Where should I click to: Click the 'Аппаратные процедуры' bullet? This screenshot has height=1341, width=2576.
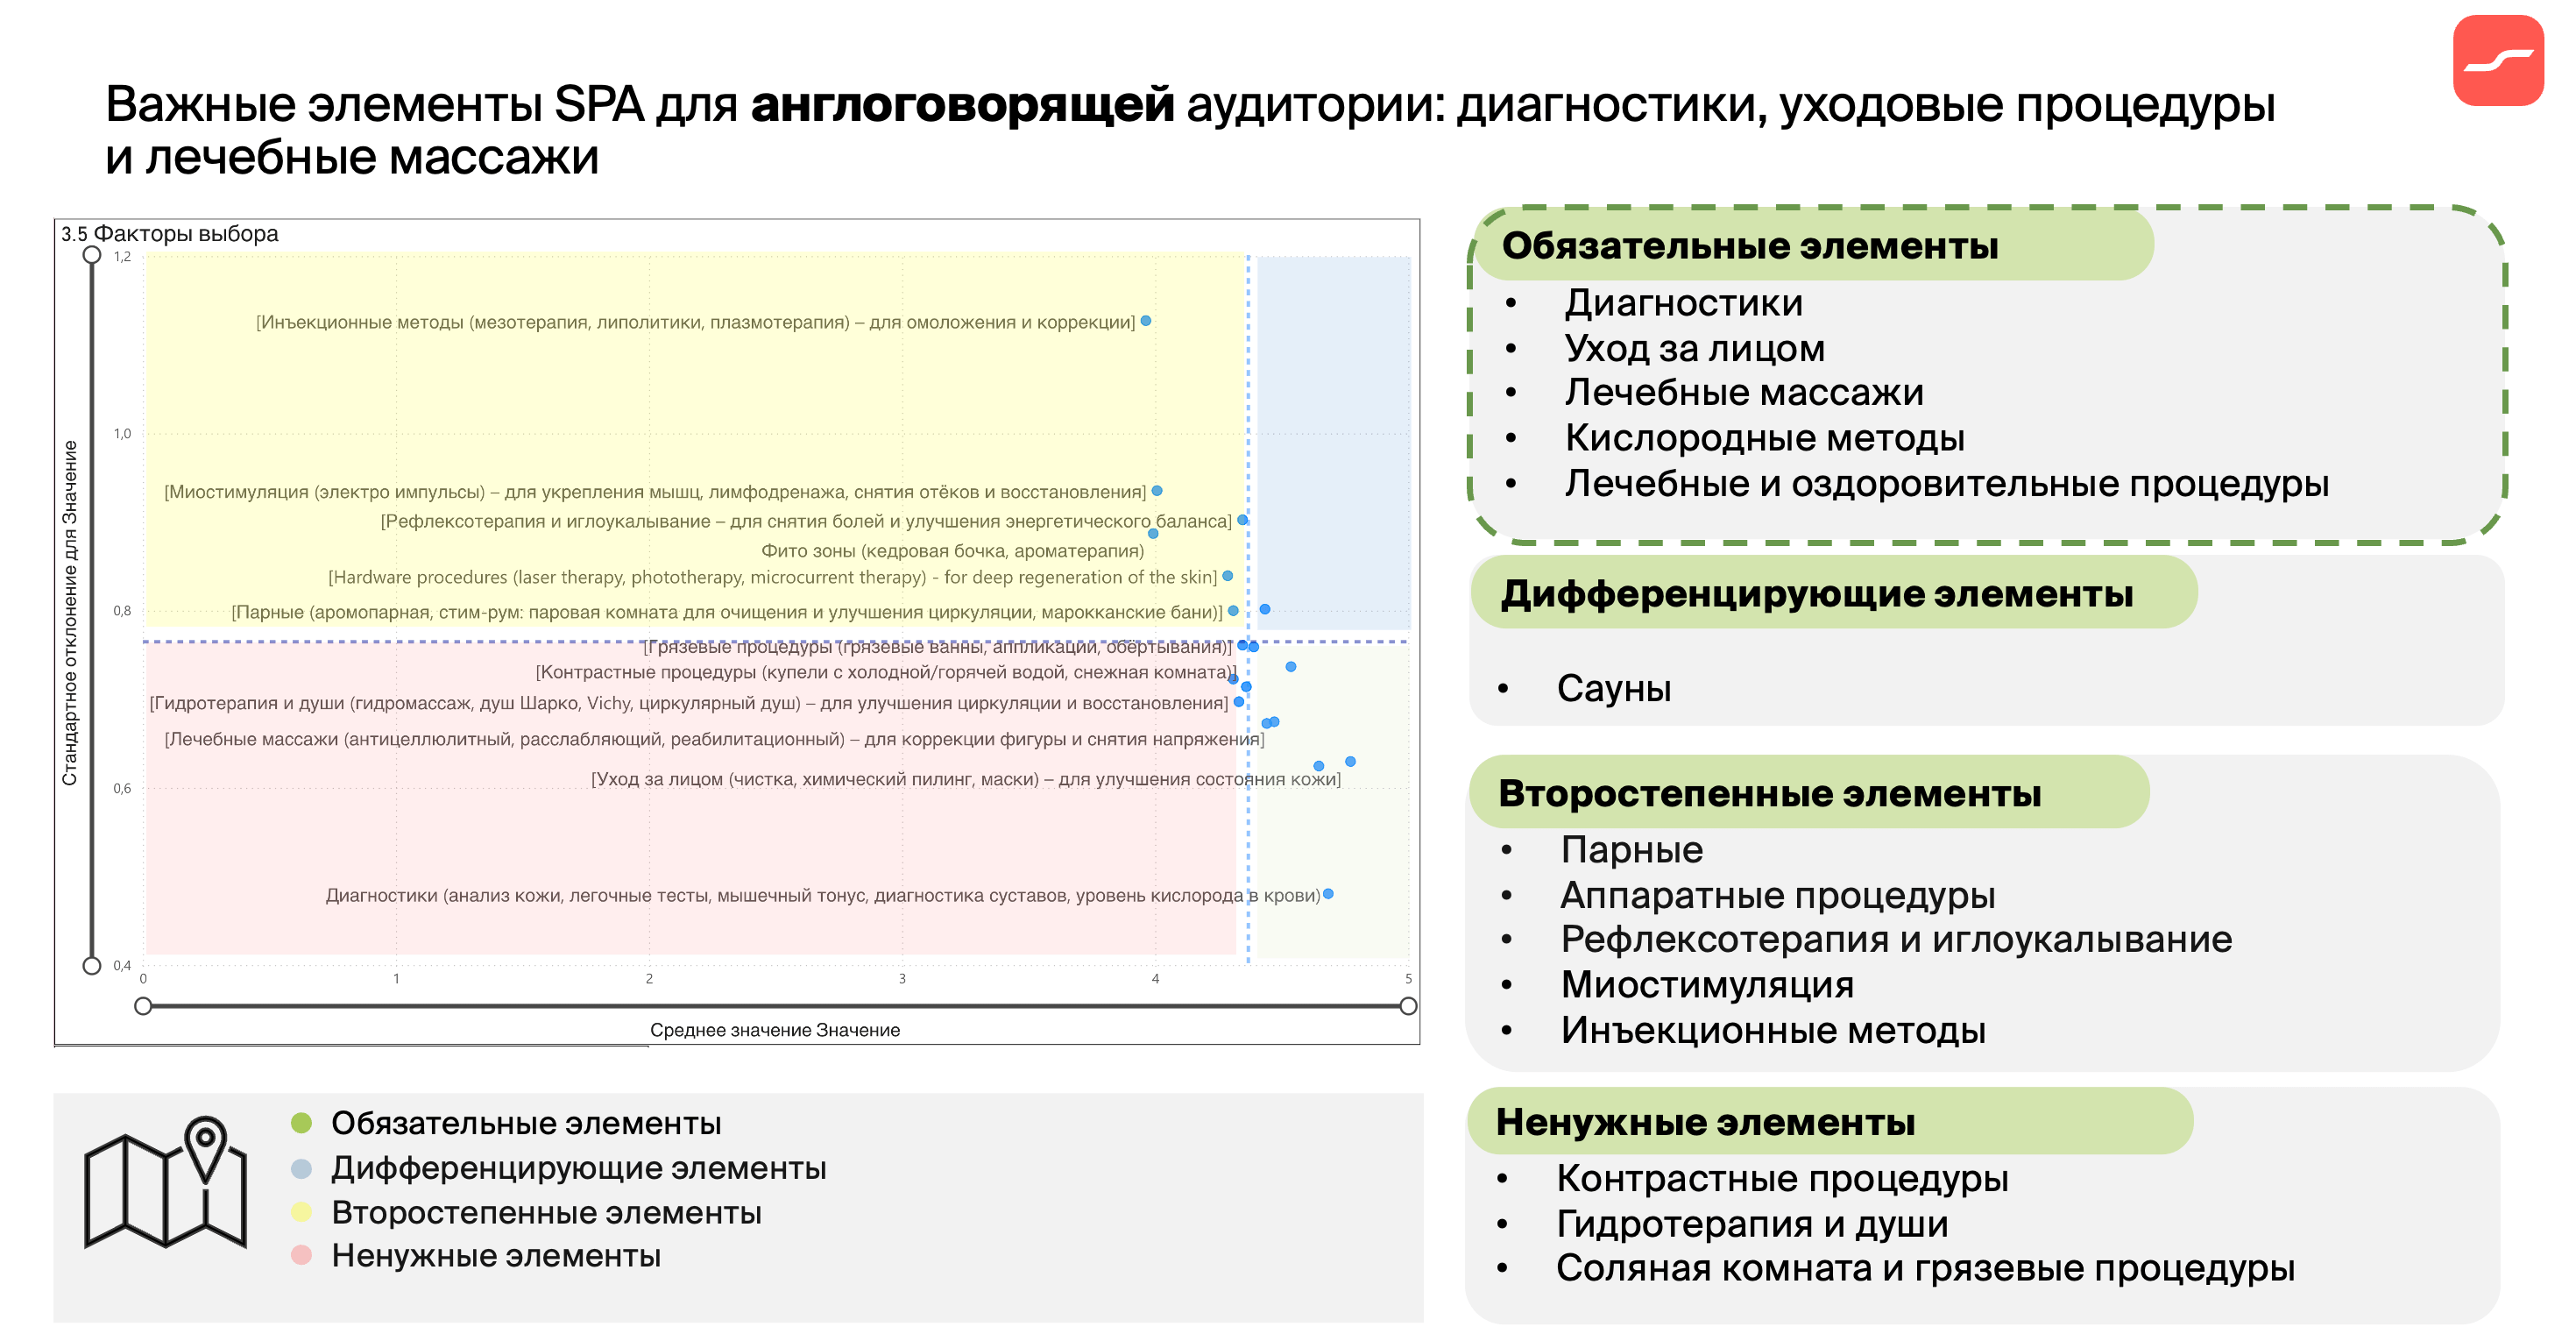tap(1778, 896)
